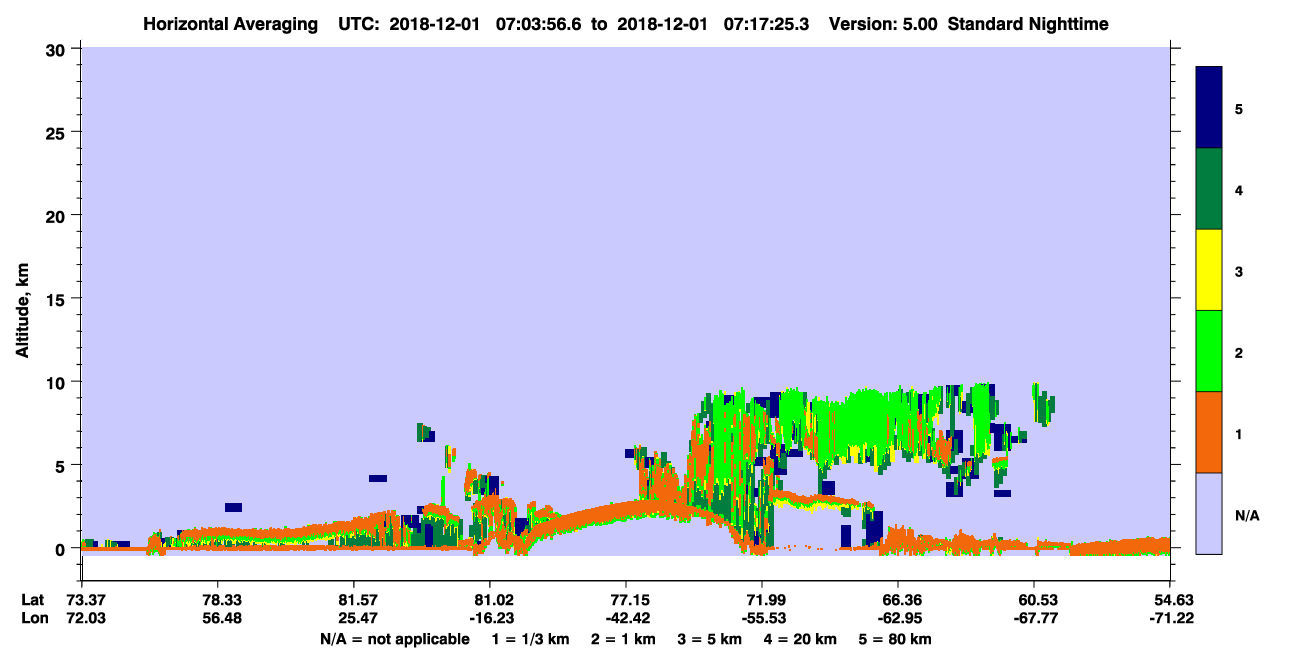The width and height of the screenshot is (1300, 667).
Task: Click the y-axis tick label 30
Action: pyautogui.click(x=58, y=49)
